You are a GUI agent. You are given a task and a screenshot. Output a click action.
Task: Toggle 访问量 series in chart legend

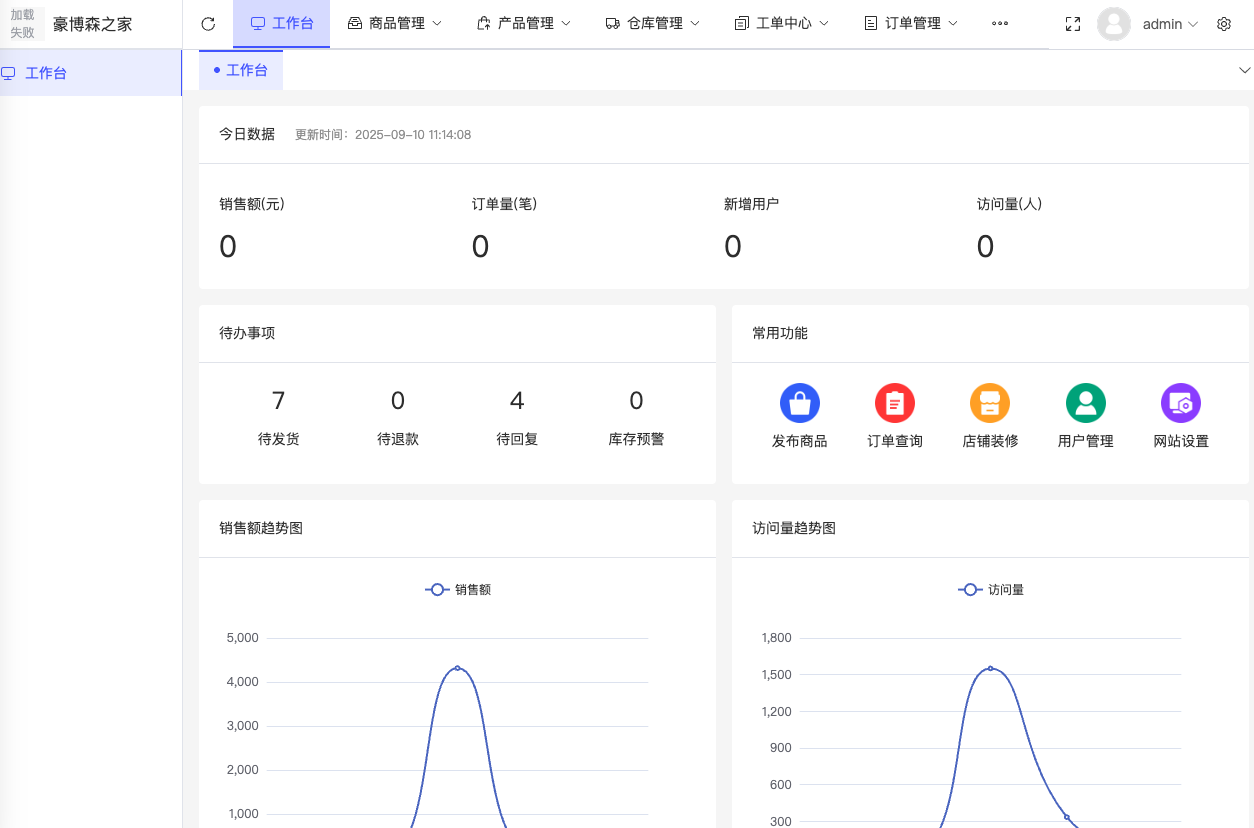991,590
